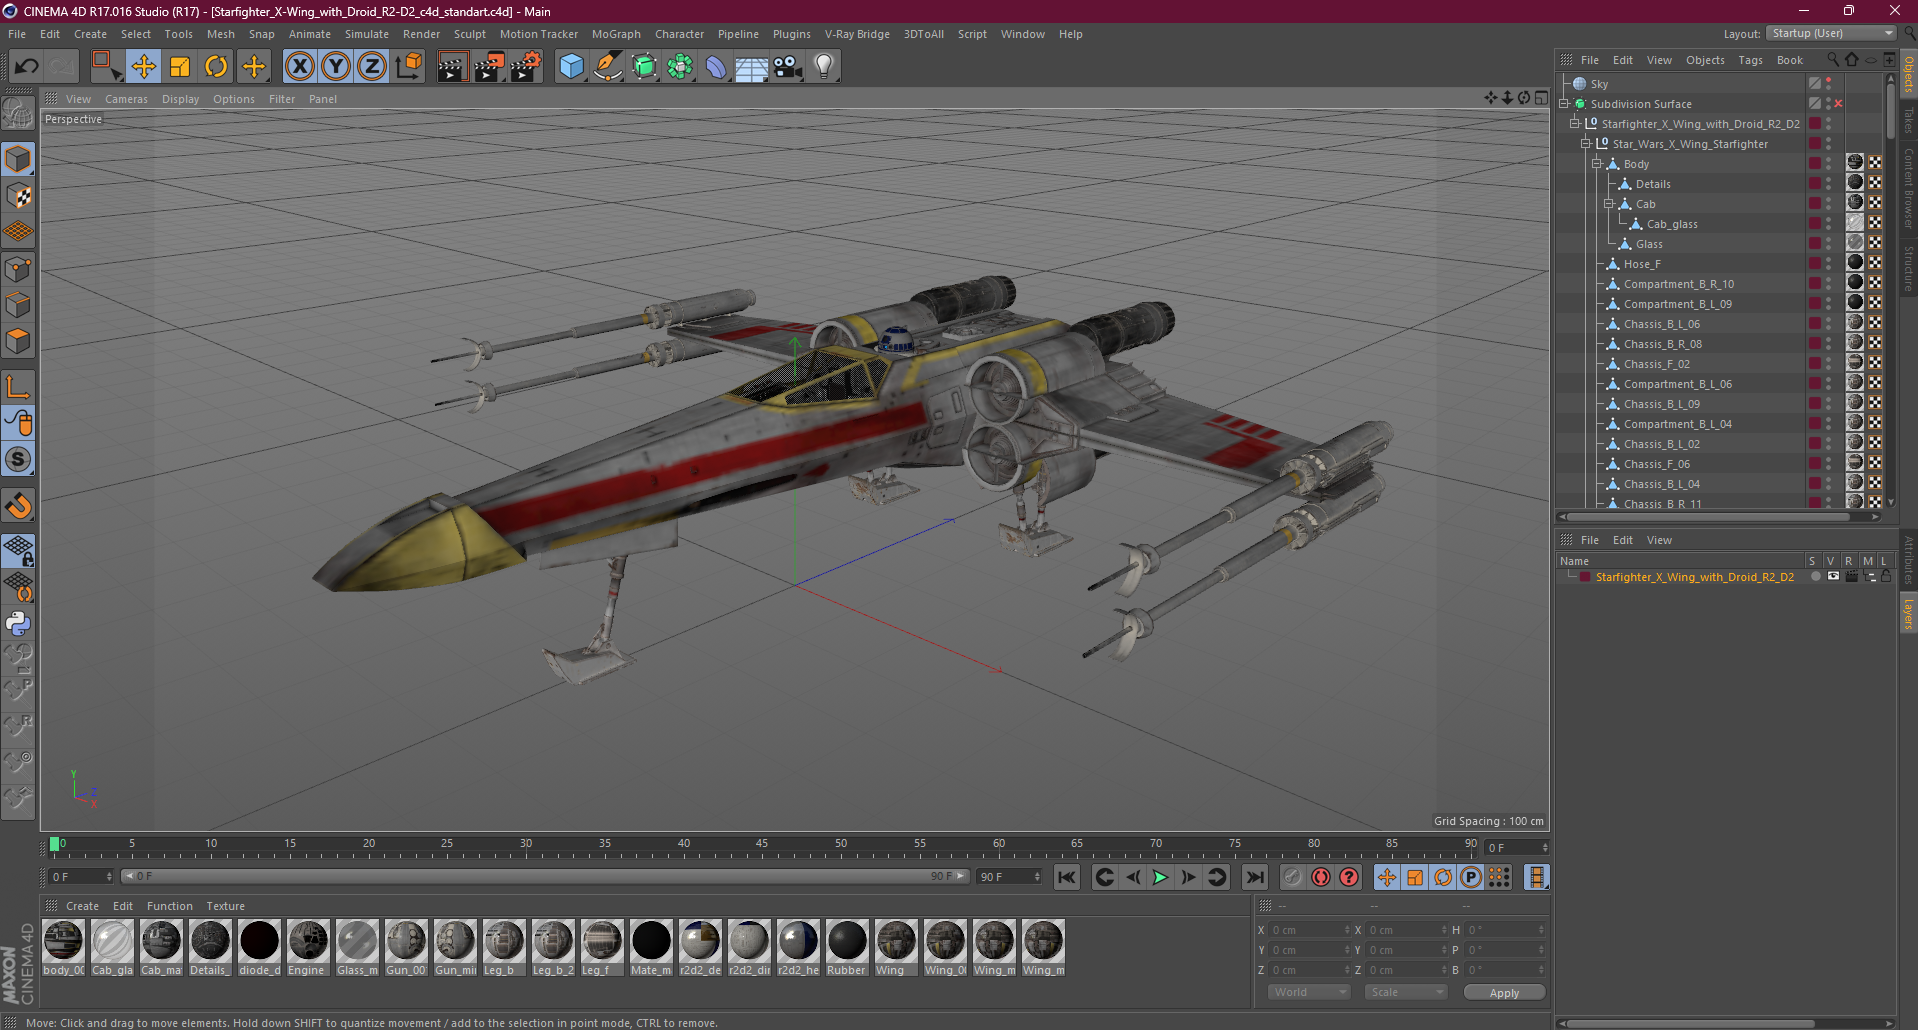This screenshot has width=1918, height=1030.
Task: Collapse the Body tree node
Action: coord(1597,164)
